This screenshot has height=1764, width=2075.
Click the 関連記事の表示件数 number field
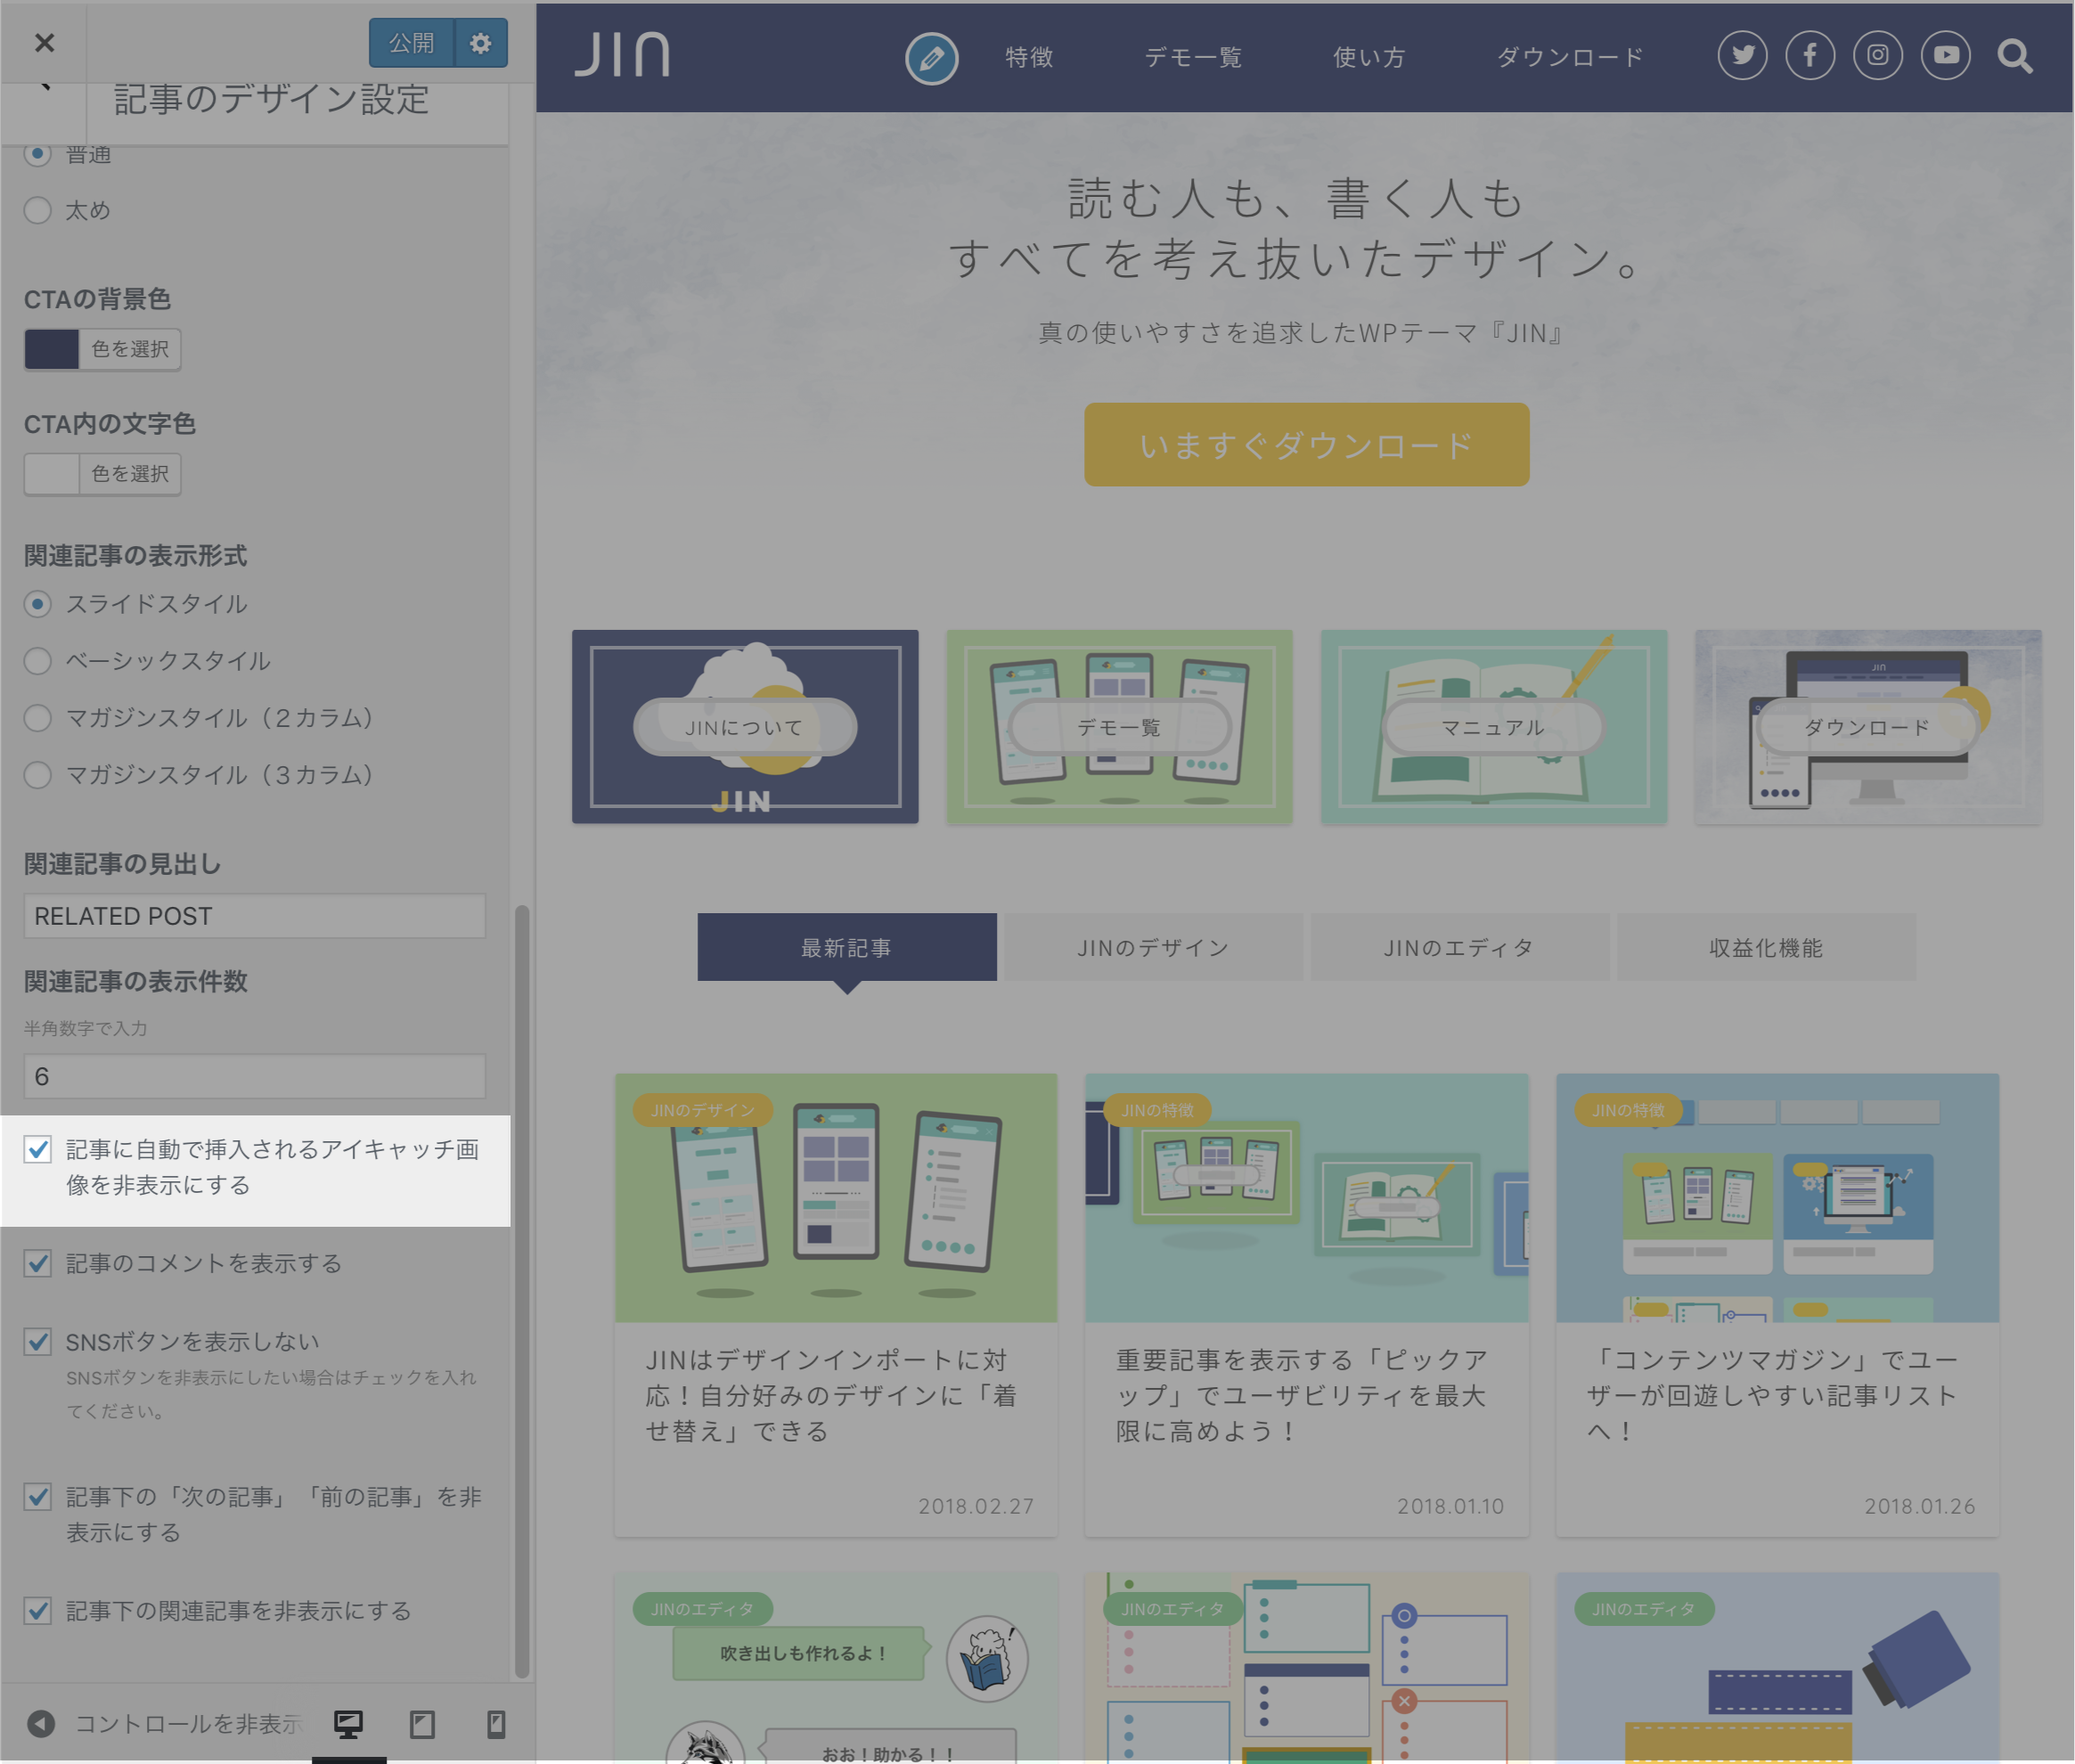pyautogui.click(x=255, y=1076)
